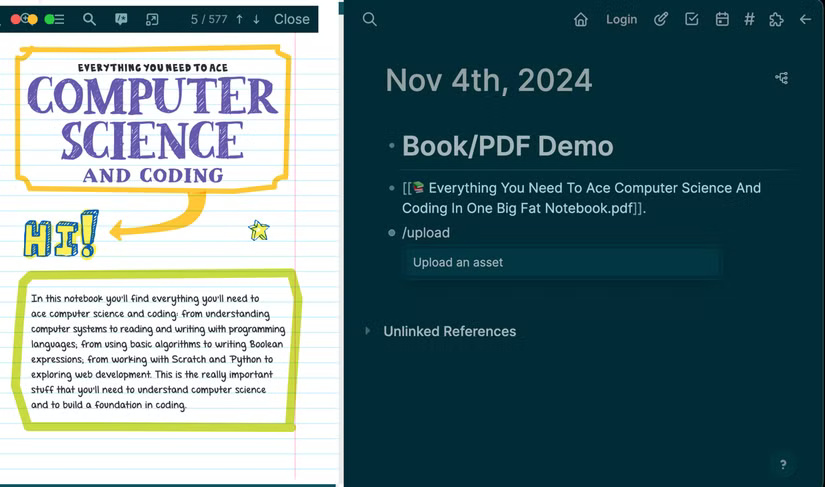
Task: Click the PDF page number 5 / 577
Action: [x=209, y=19]
